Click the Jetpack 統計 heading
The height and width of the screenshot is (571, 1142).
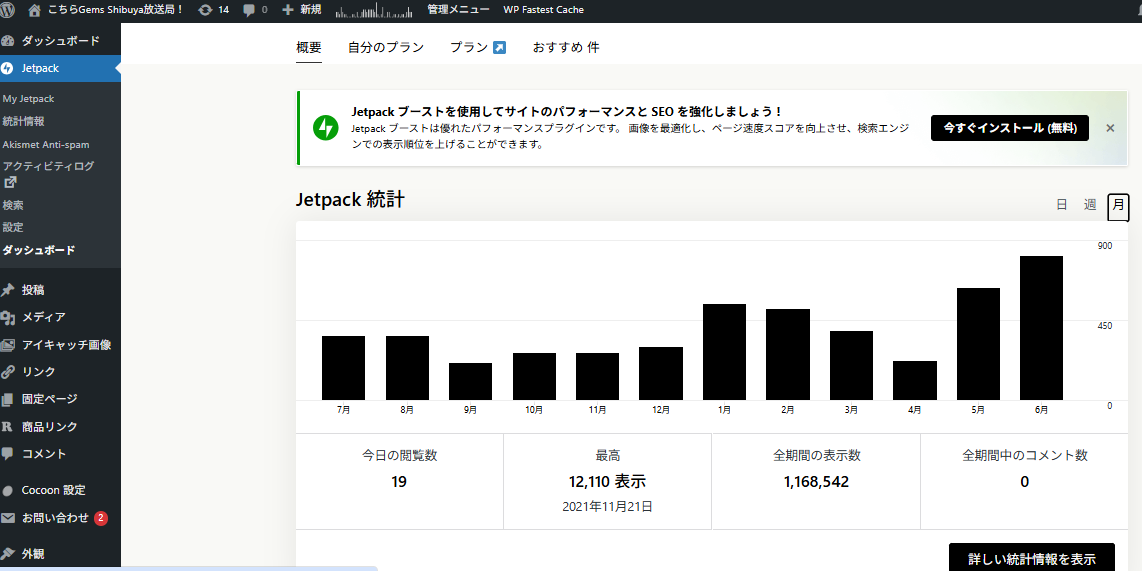(350, 200)
